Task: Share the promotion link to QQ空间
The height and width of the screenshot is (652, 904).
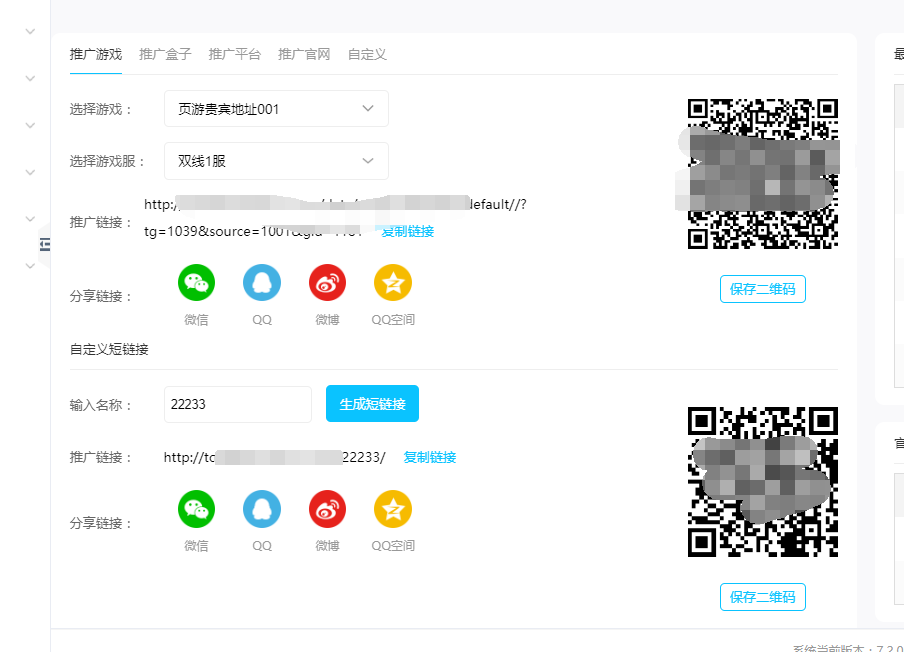Action: (x=392, y=283)
